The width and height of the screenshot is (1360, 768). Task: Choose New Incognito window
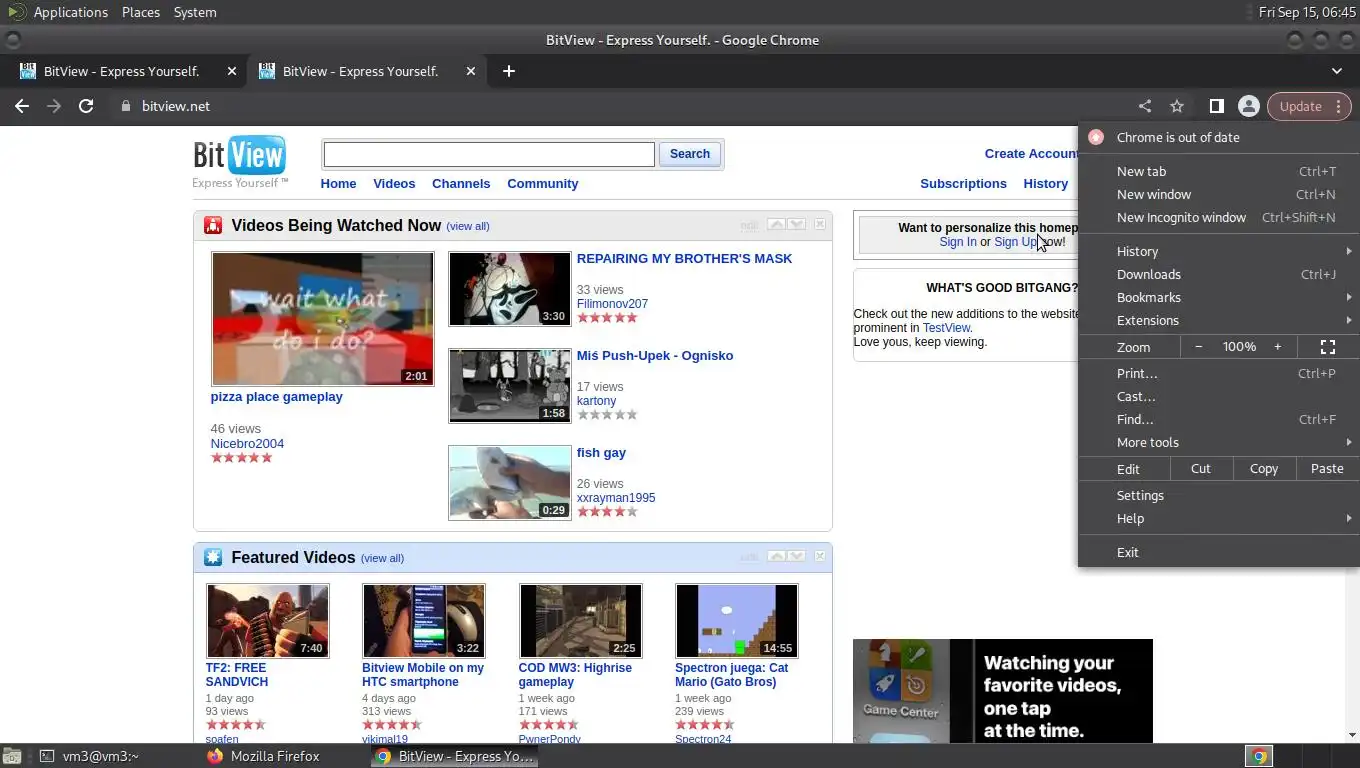click(x=1219, y=217)
